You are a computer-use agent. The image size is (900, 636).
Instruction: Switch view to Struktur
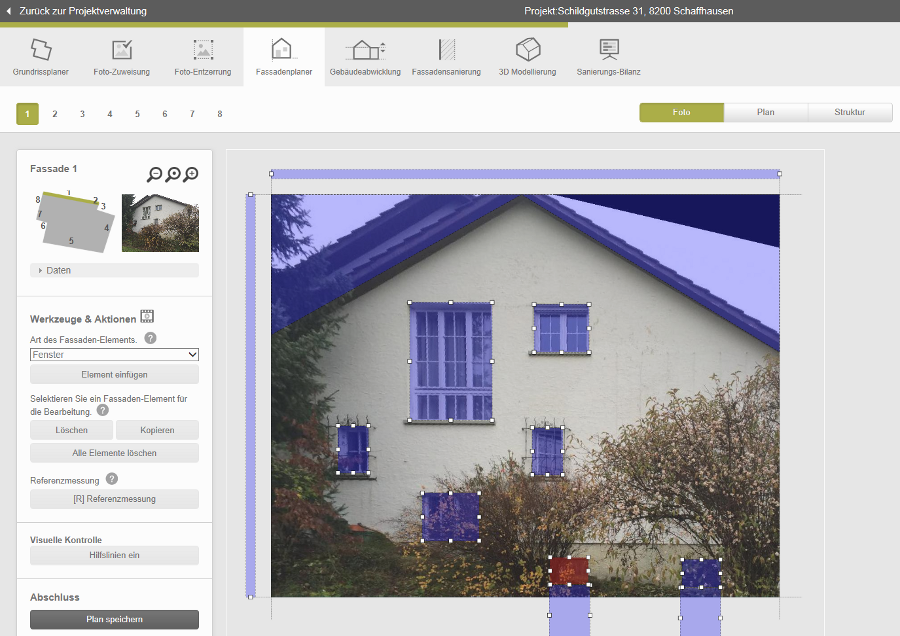pos(849,112)
